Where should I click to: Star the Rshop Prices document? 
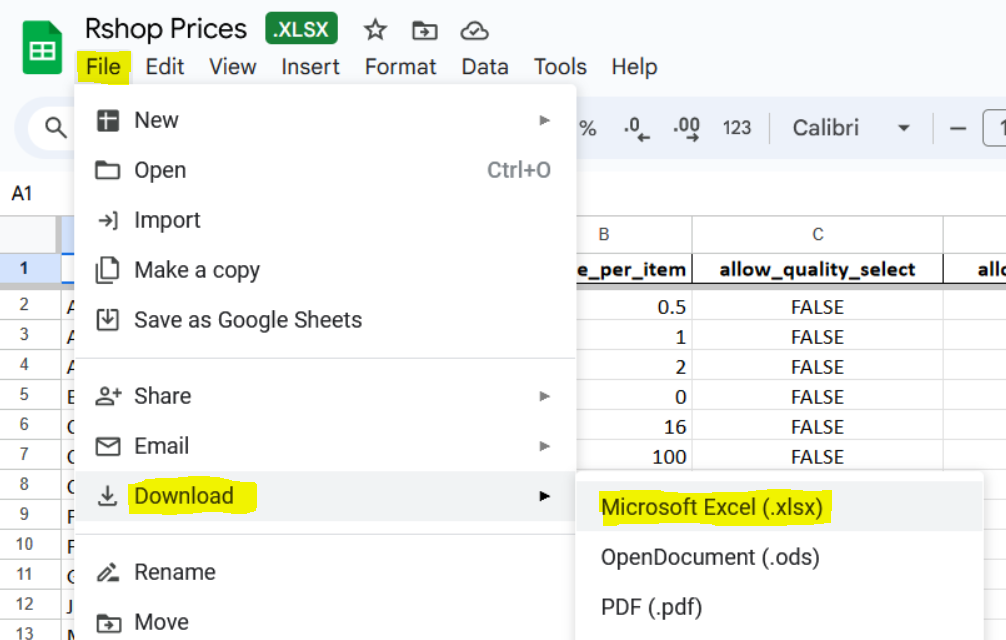pyautogui.click(x=375, y=30)
